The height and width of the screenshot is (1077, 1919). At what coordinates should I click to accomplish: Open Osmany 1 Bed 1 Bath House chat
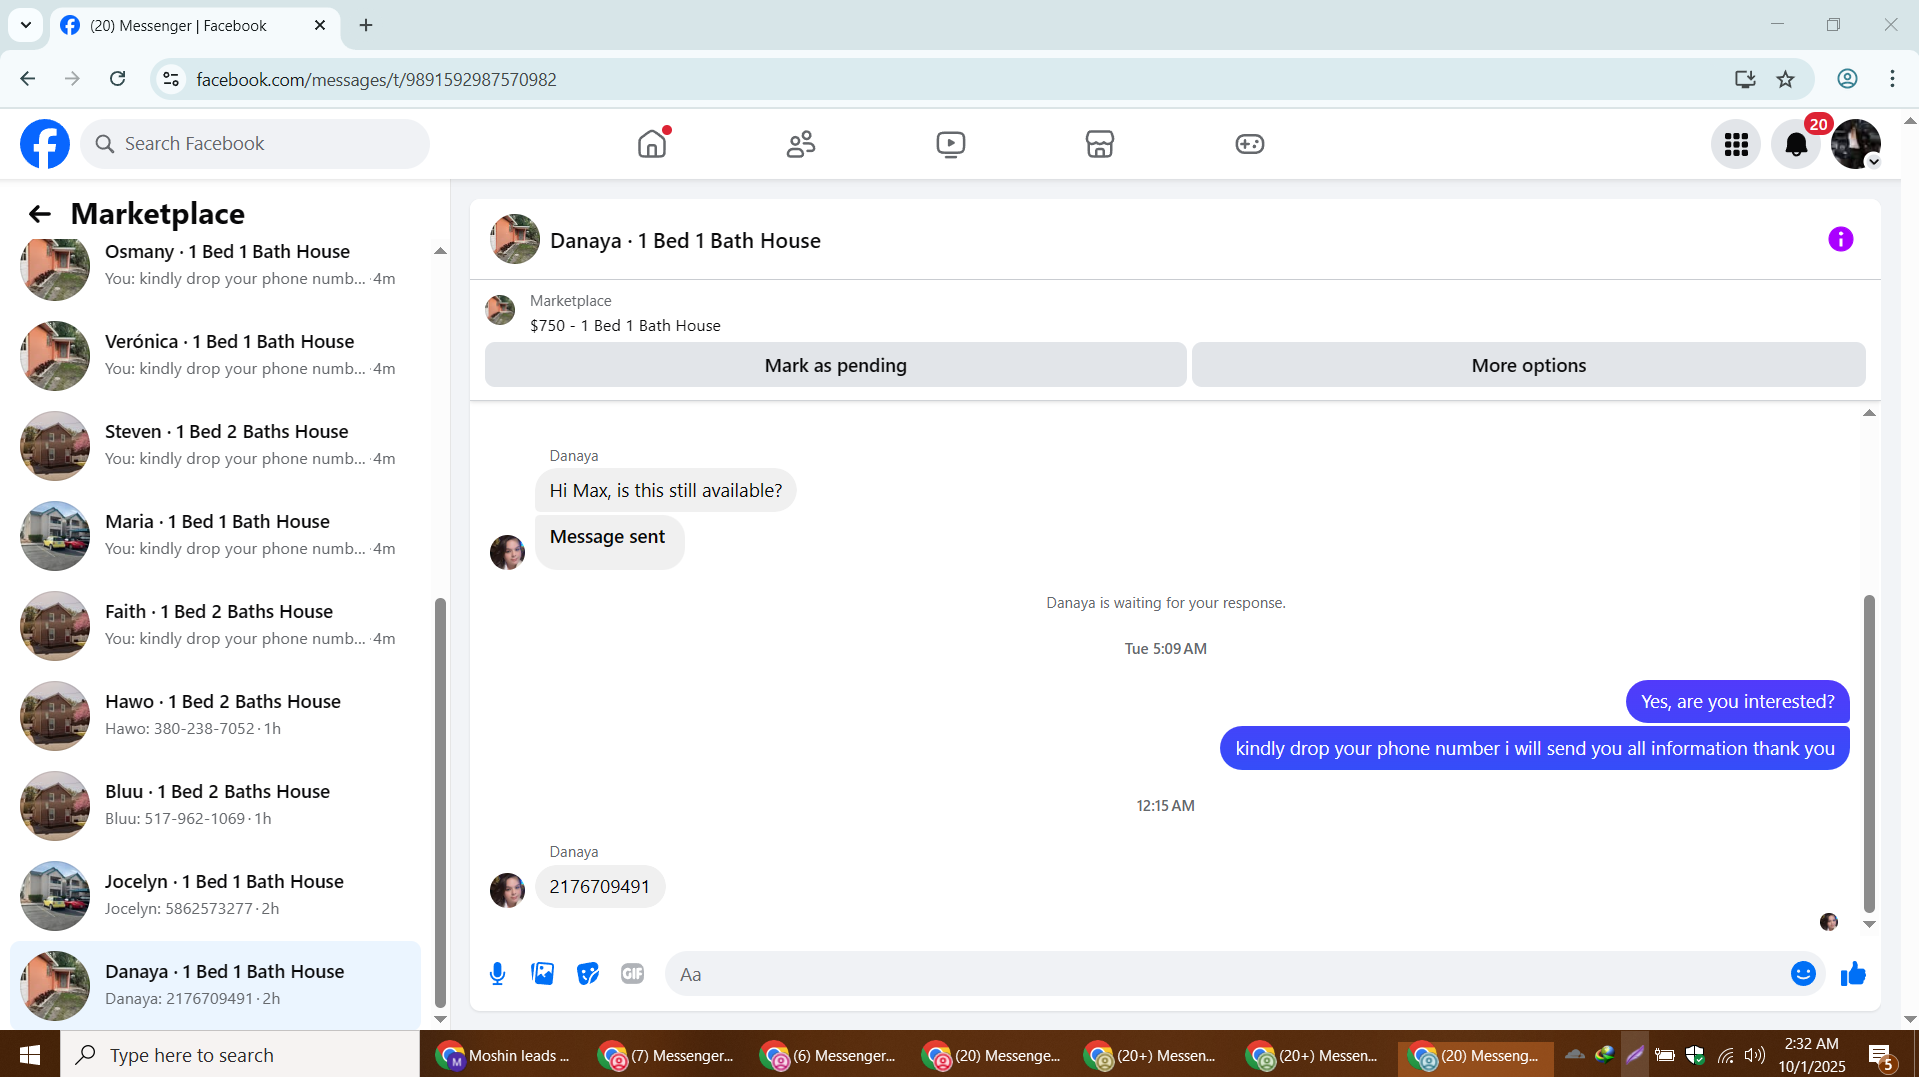tap(215, 265)
